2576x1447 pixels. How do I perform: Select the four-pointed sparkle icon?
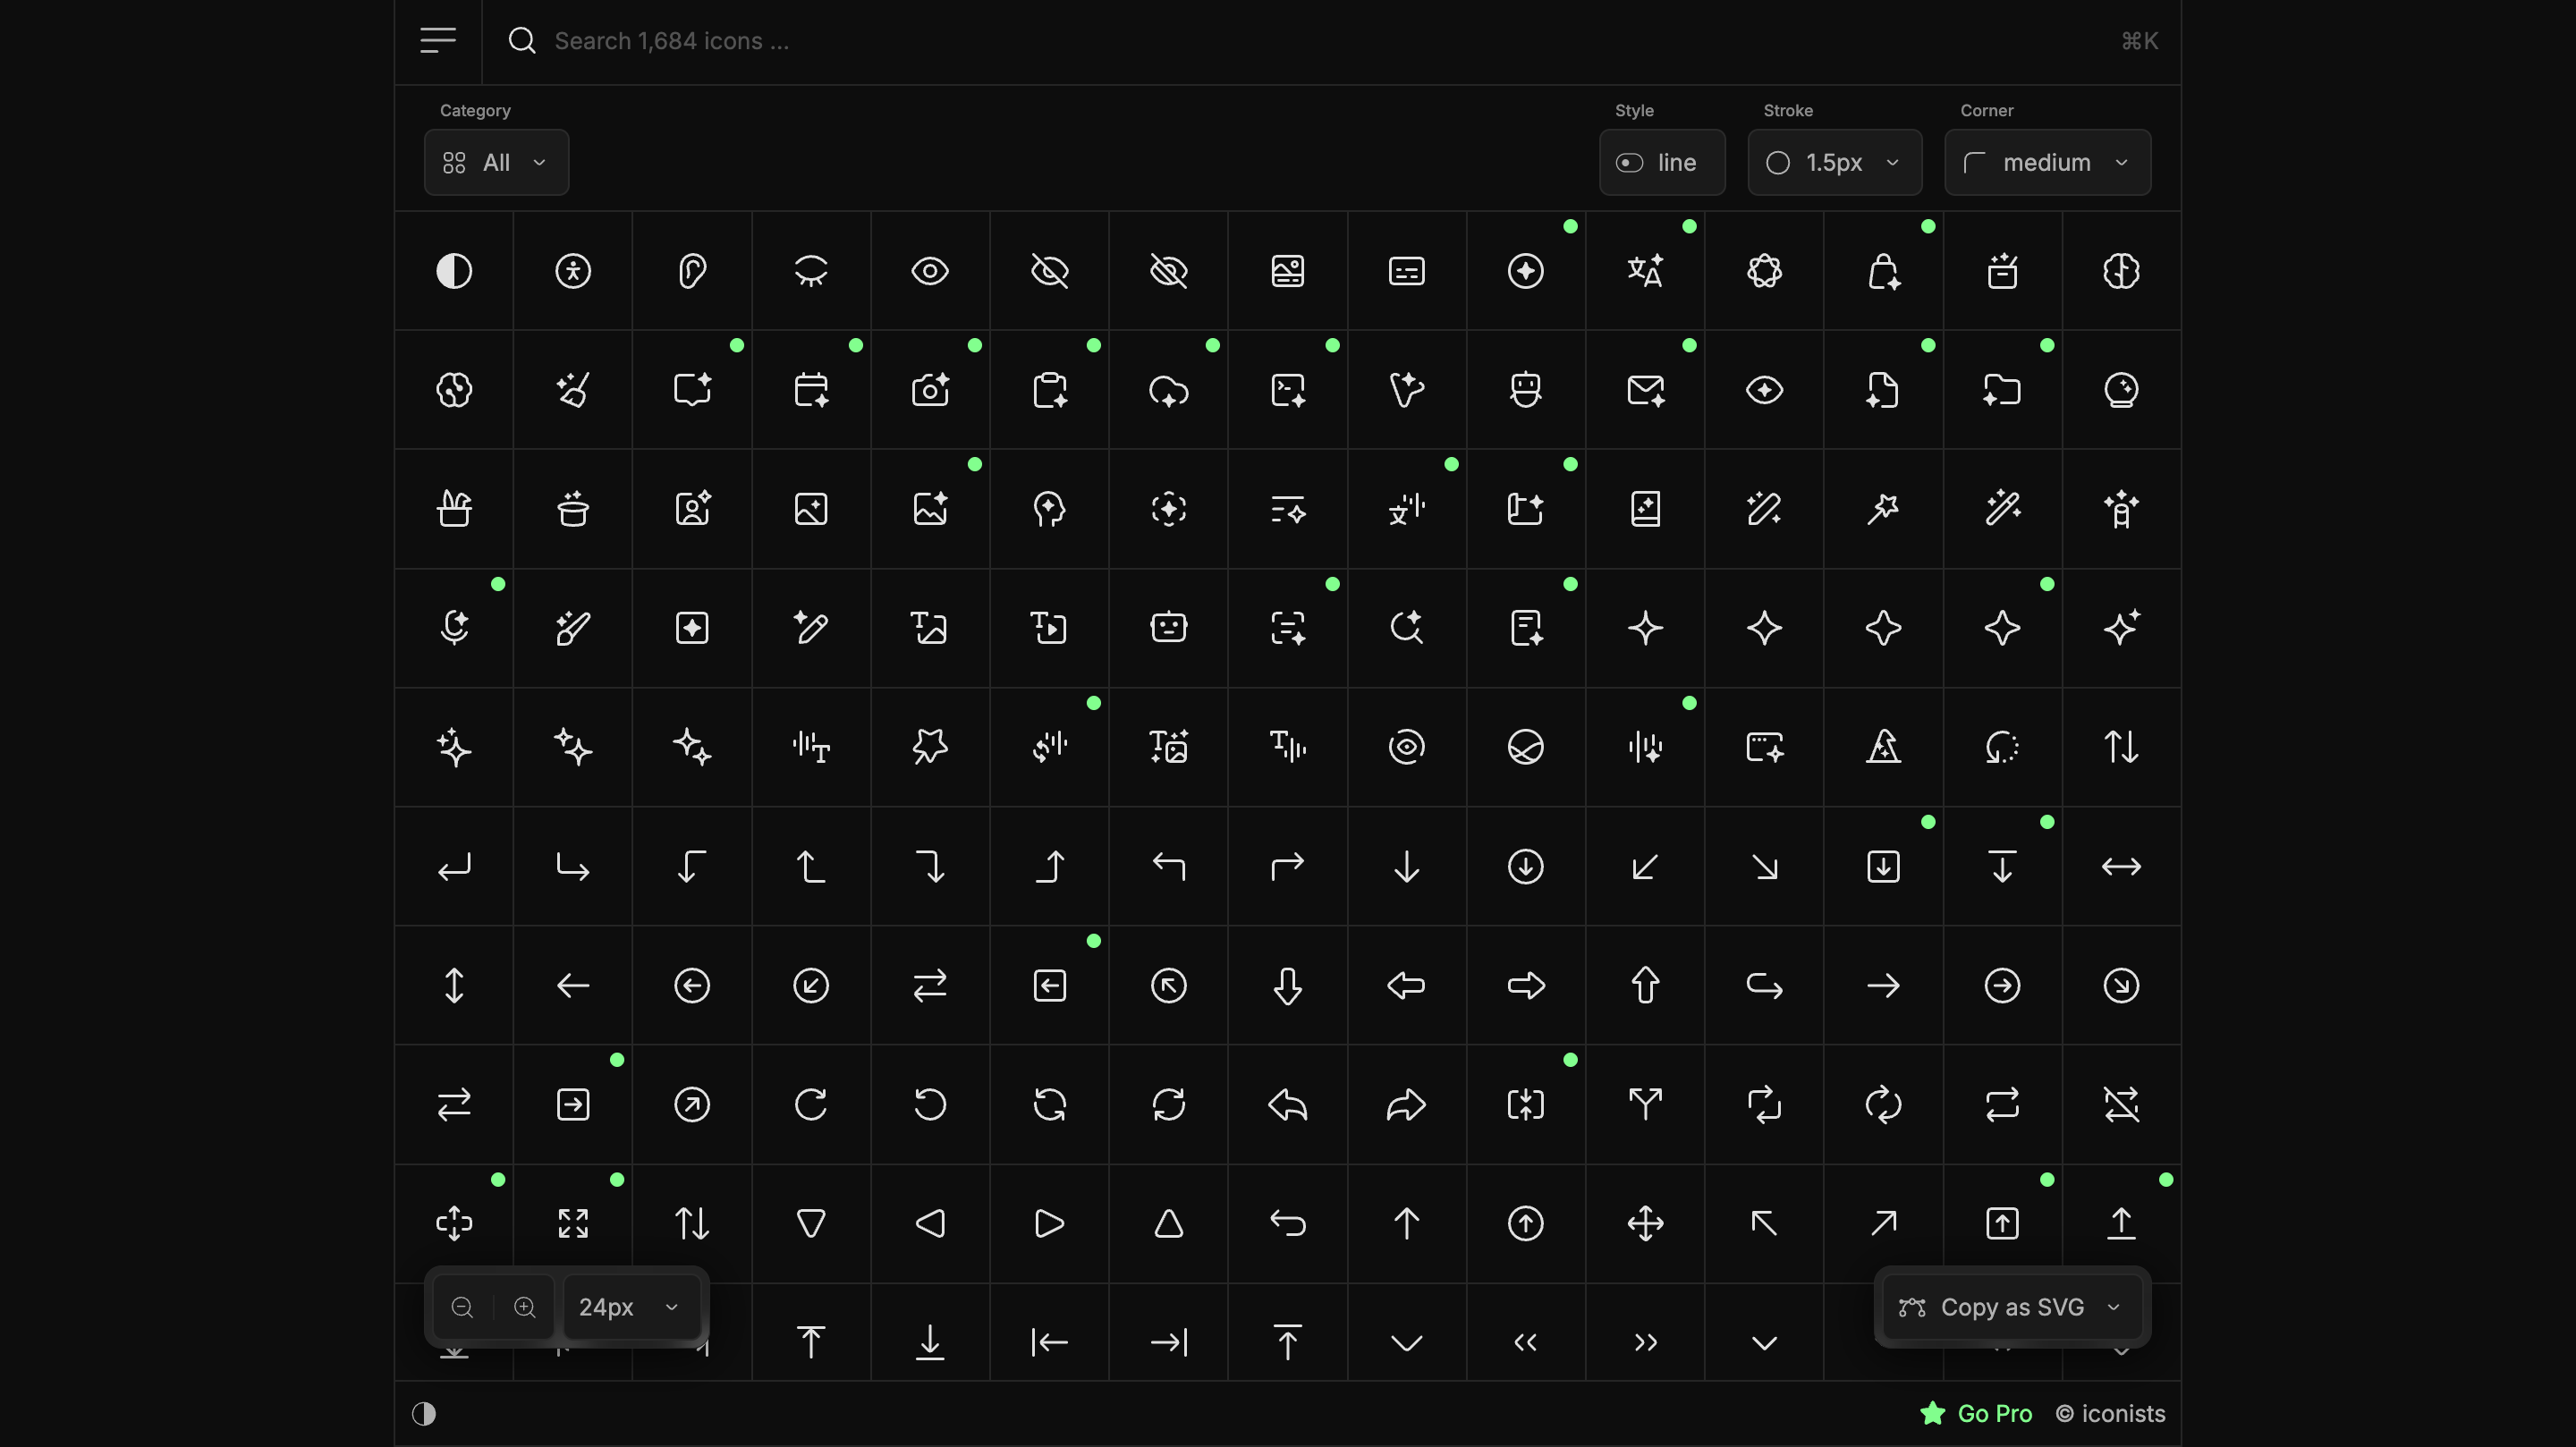[x=1645, y=628]
